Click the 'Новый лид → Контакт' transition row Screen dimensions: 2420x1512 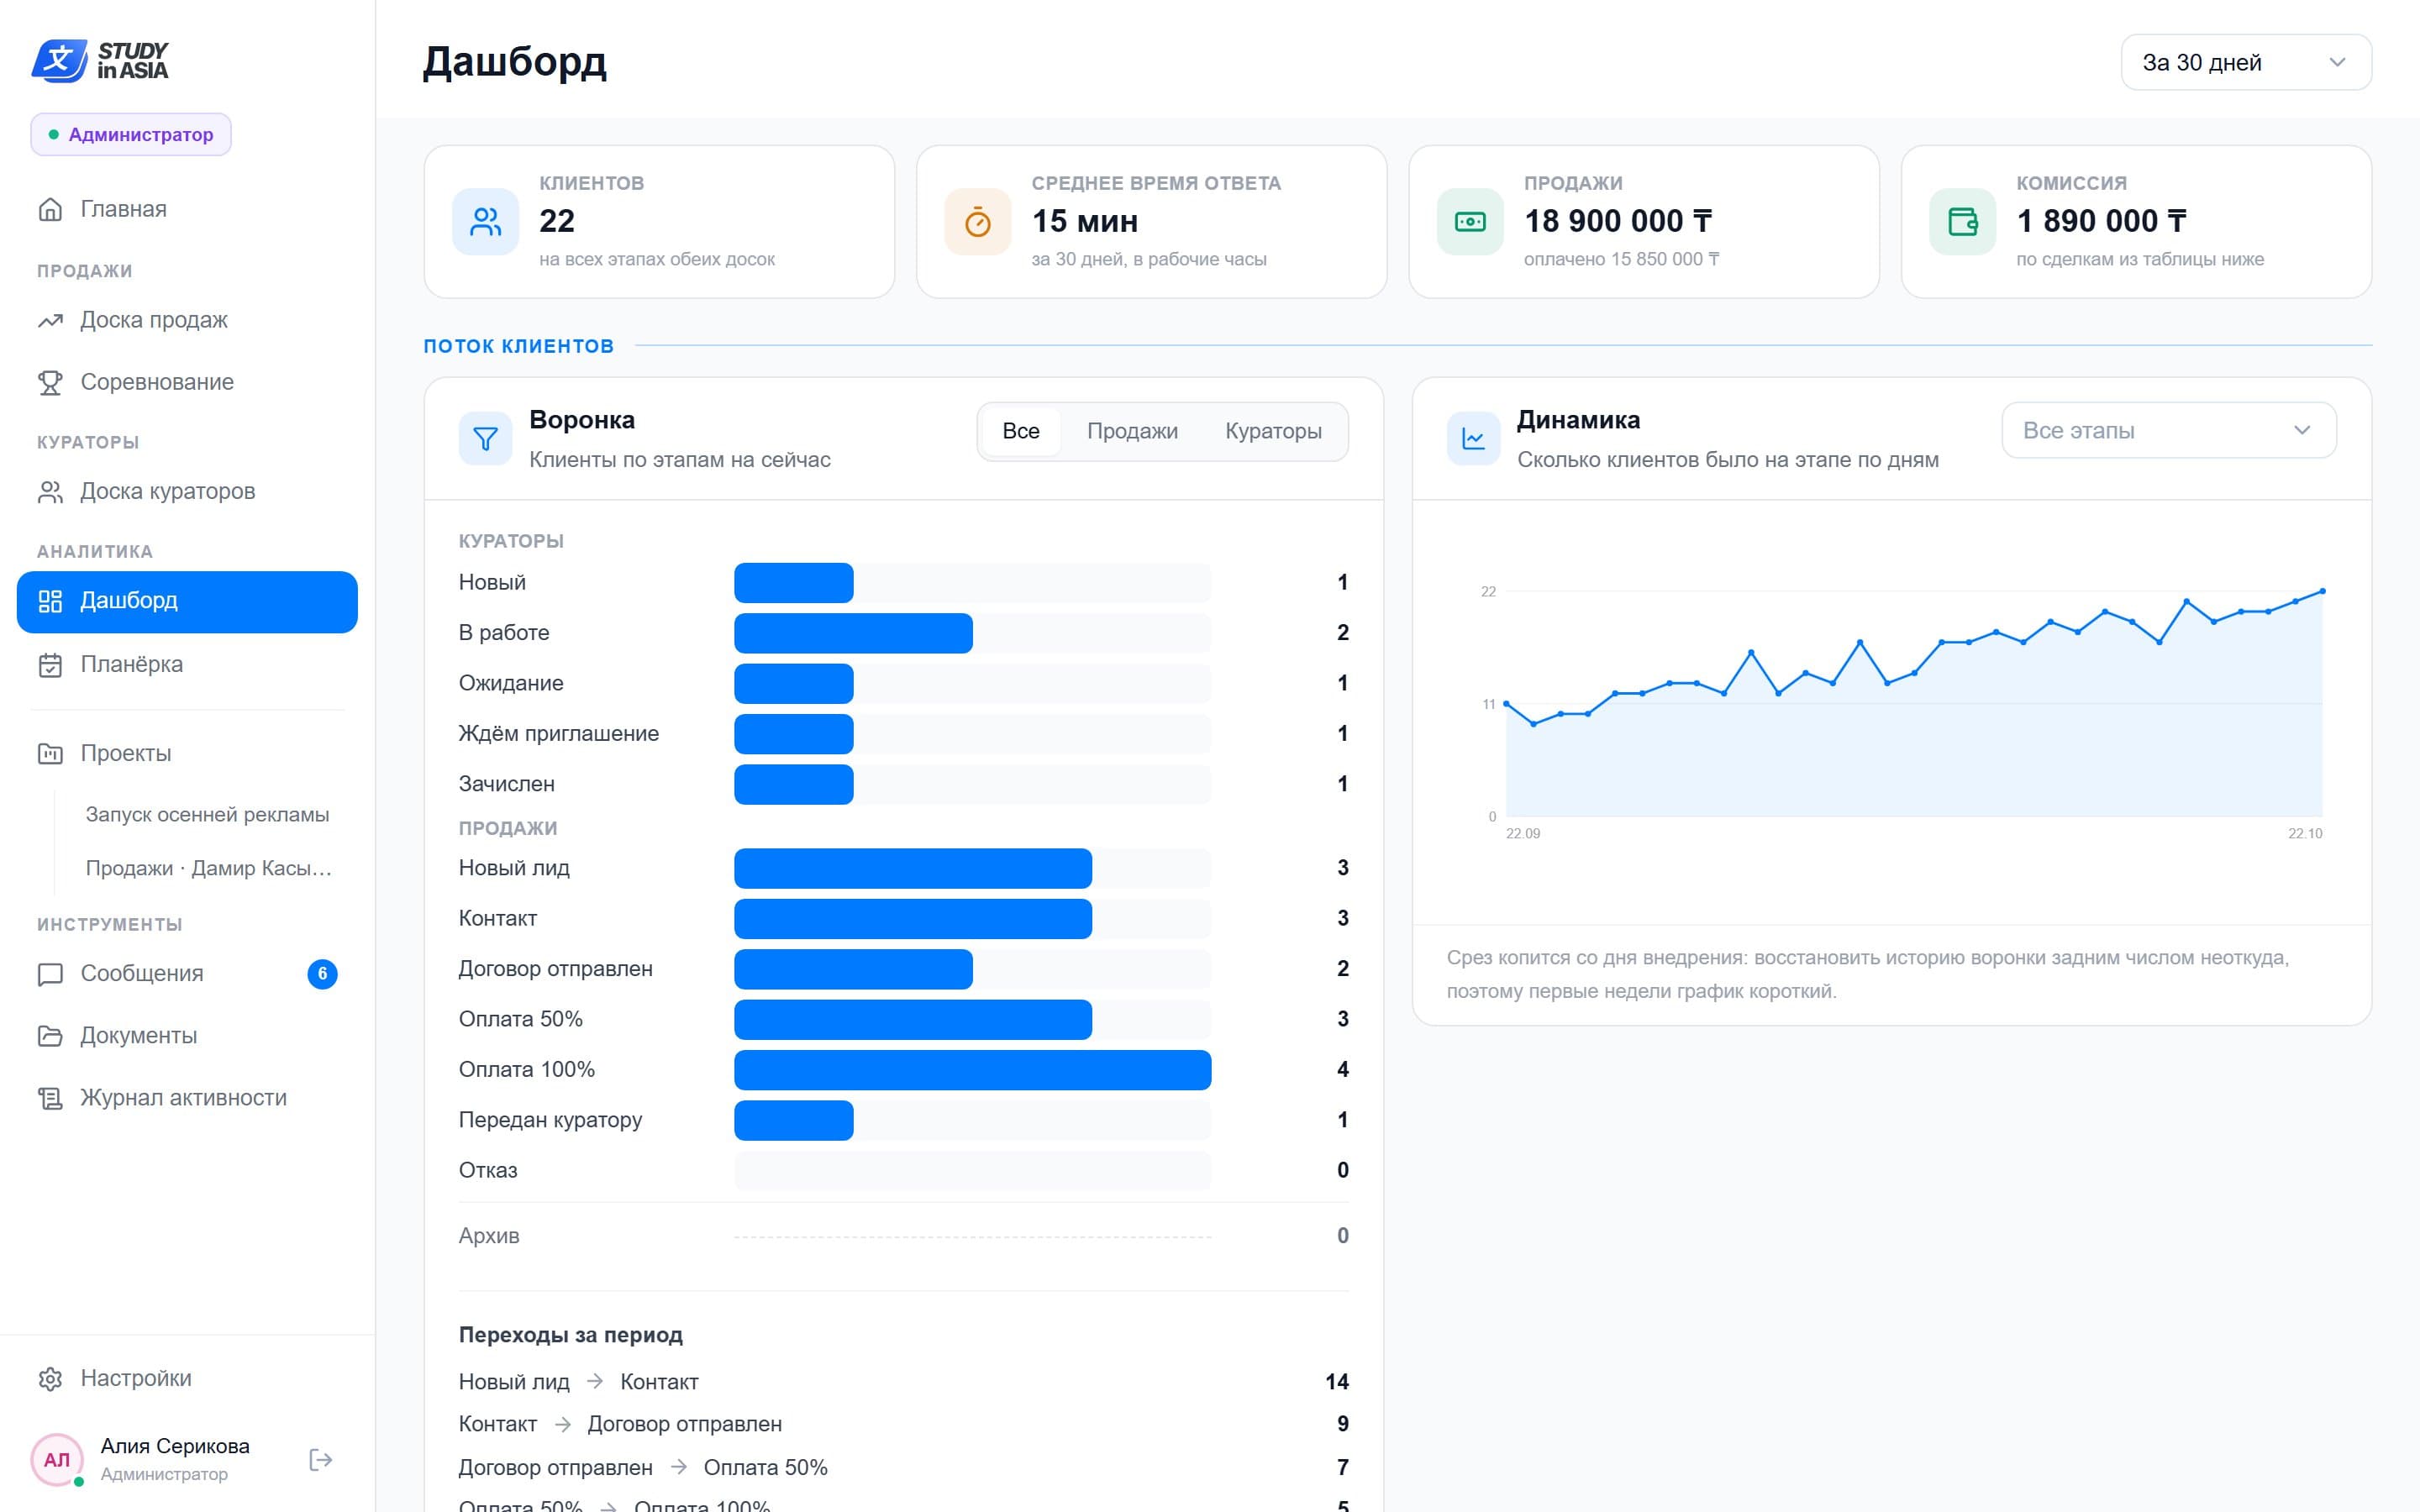[903, 1382]
